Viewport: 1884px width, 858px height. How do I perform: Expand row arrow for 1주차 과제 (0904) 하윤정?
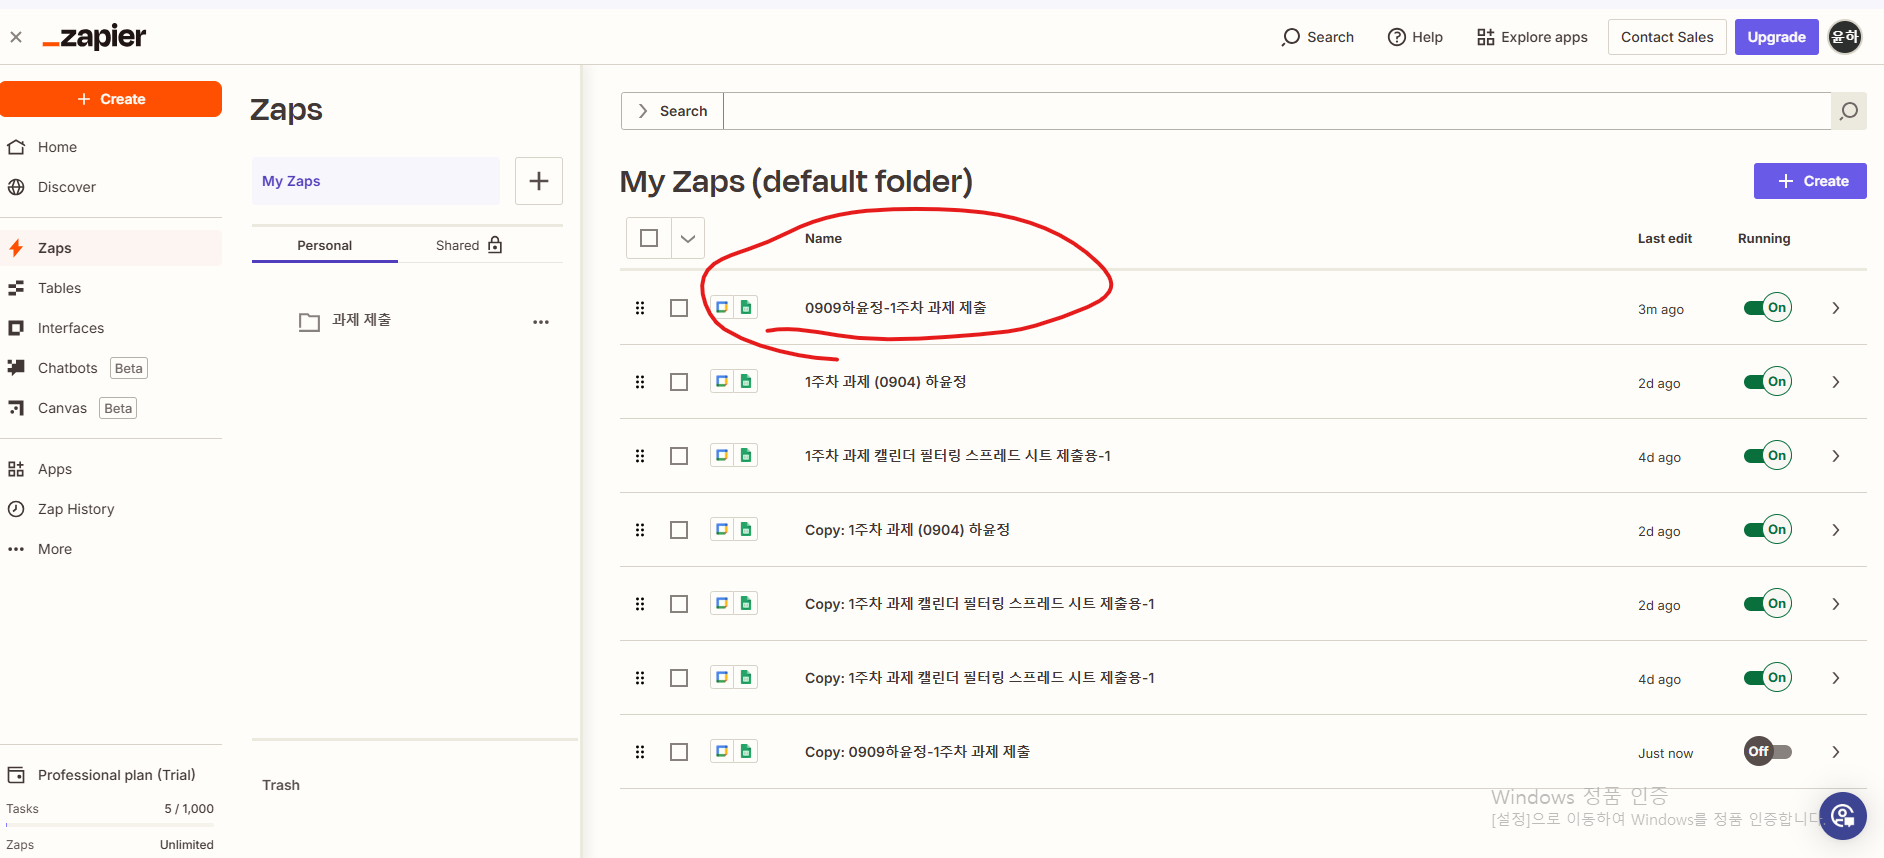pos(1836,382)
